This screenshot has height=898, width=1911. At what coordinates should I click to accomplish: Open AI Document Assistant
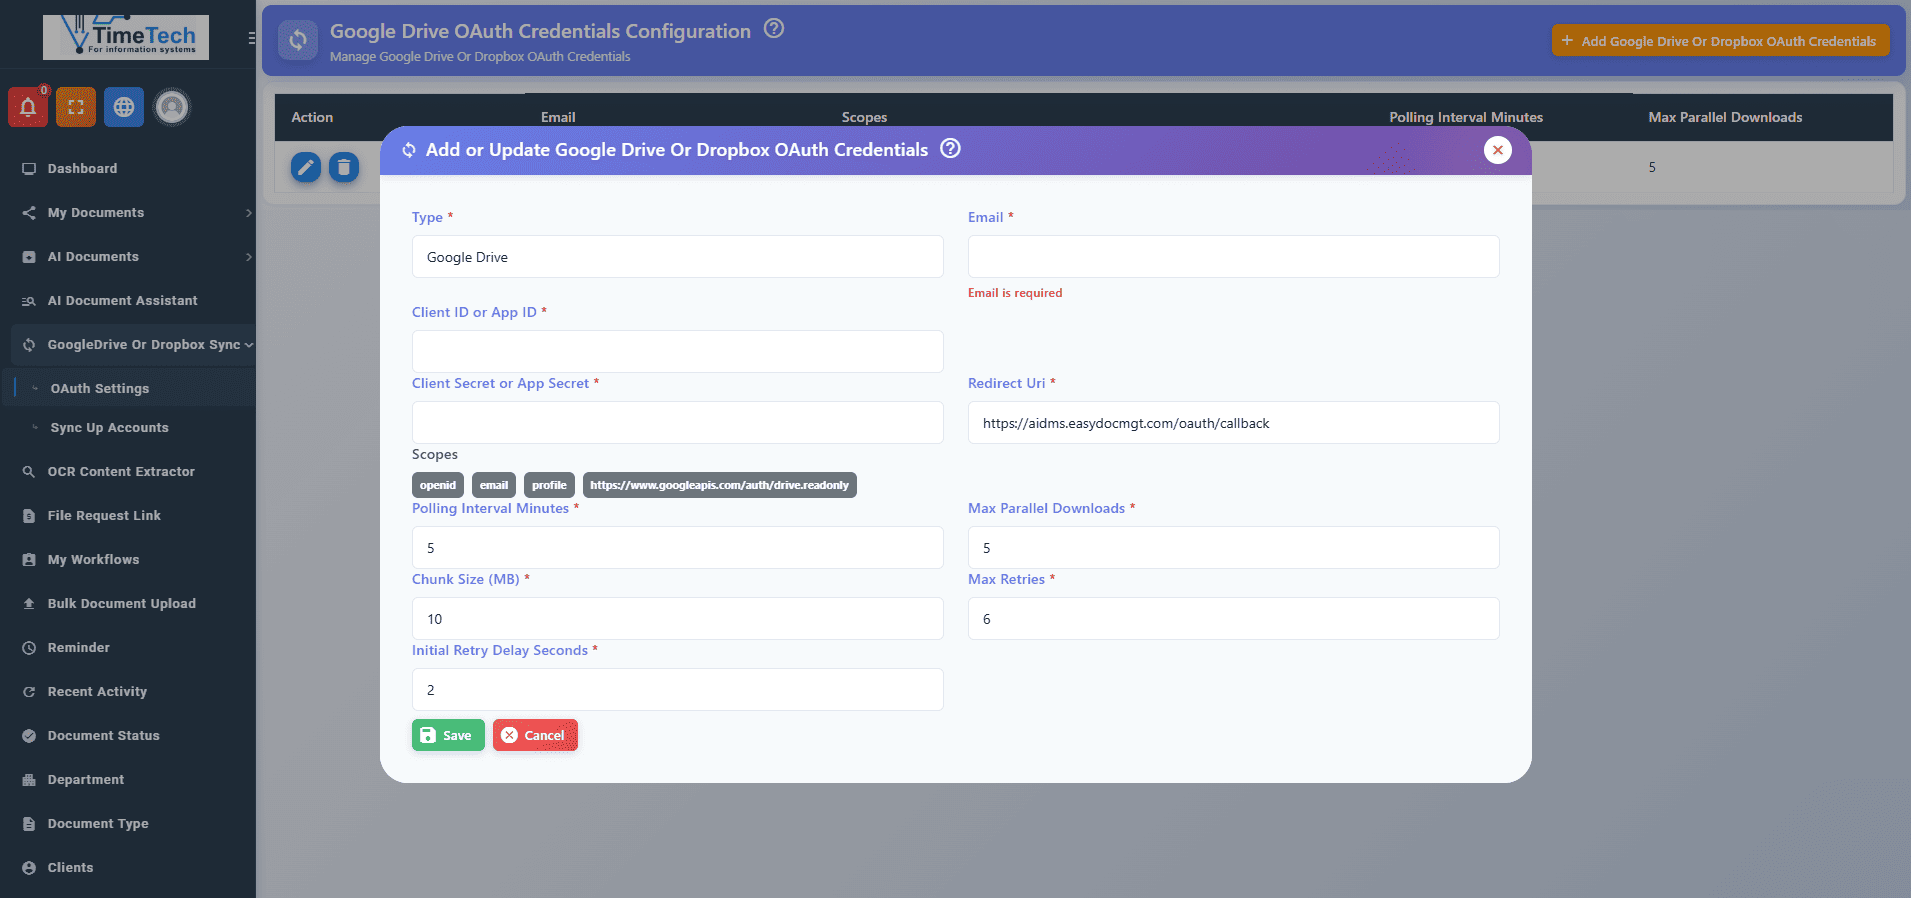[122, 300]
